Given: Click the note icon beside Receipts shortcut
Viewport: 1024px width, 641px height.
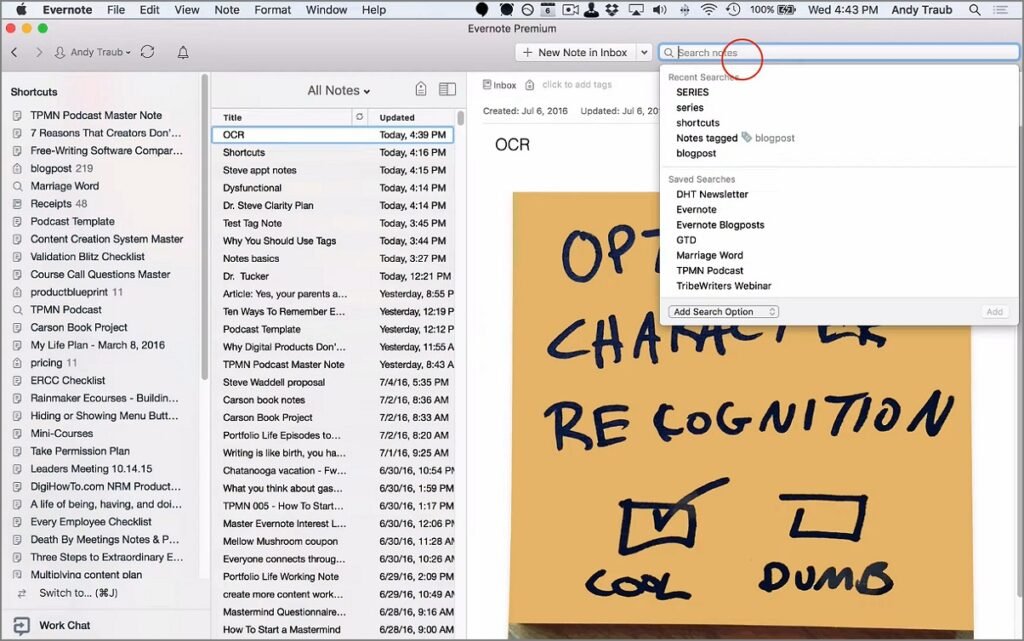Looking at the screenshot, I should pos(17,204).
